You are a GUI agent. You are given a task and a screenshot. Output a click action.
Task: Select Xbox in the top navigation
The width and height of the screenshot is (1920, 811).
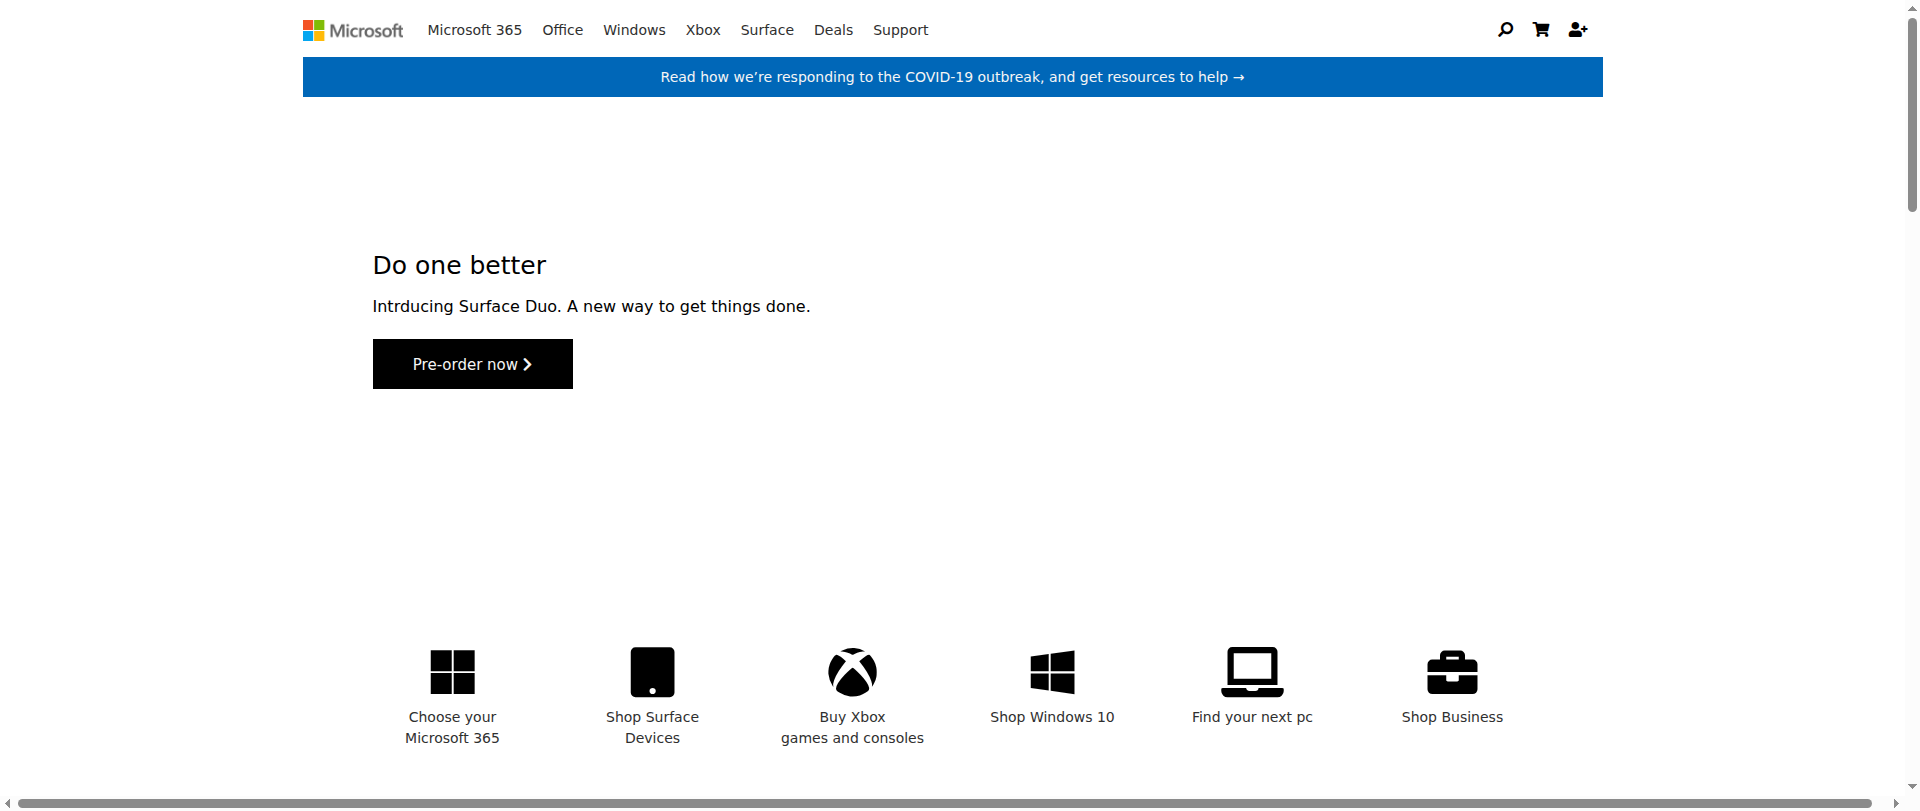click(x=703, y=30)
